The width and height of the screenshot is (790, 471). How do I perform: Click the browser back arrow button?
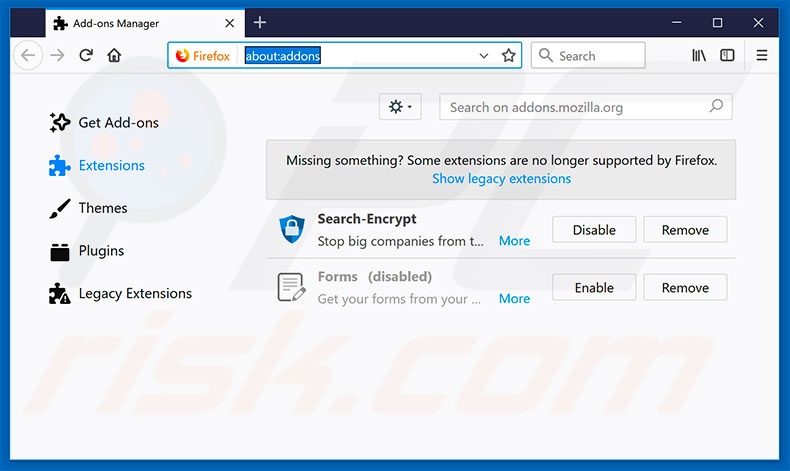tap(29, 56)
